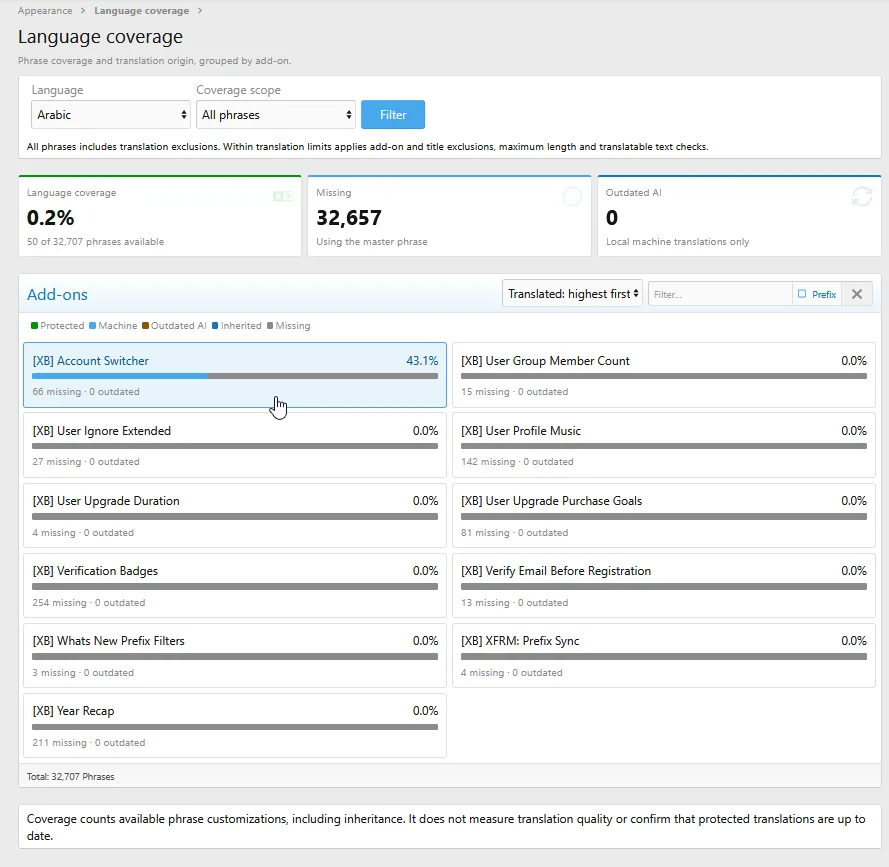
Task: Click the '211 missing · 0 outdated' text
Action: point(88,742)
